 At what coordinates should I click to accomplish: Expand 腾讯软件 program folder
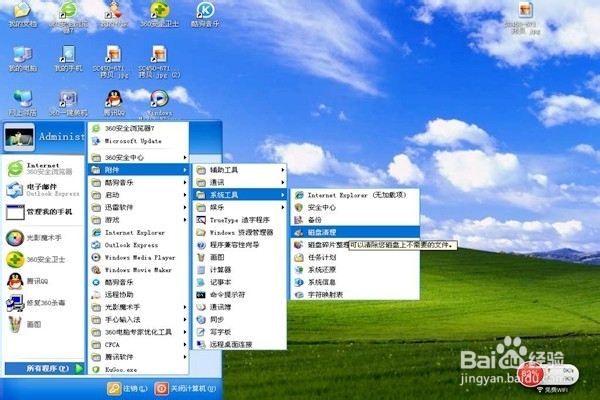139,357
